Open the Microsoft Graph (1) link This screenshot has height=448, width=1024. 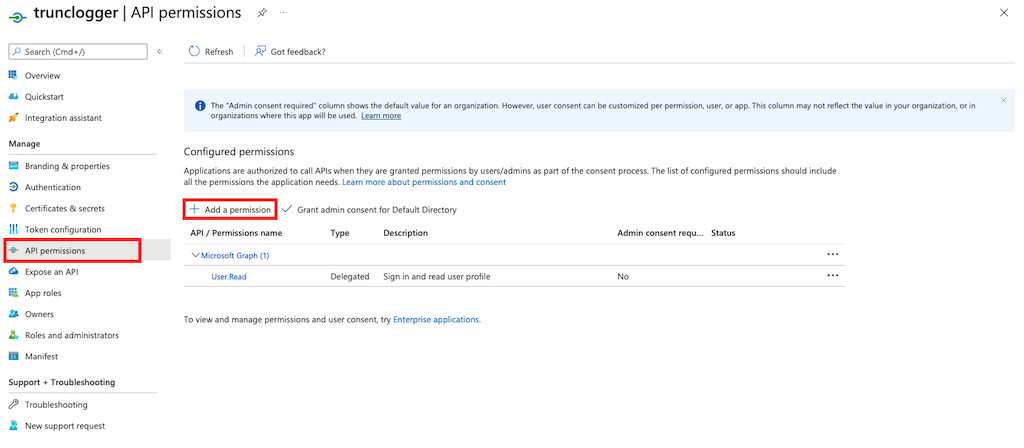point(235,255)
